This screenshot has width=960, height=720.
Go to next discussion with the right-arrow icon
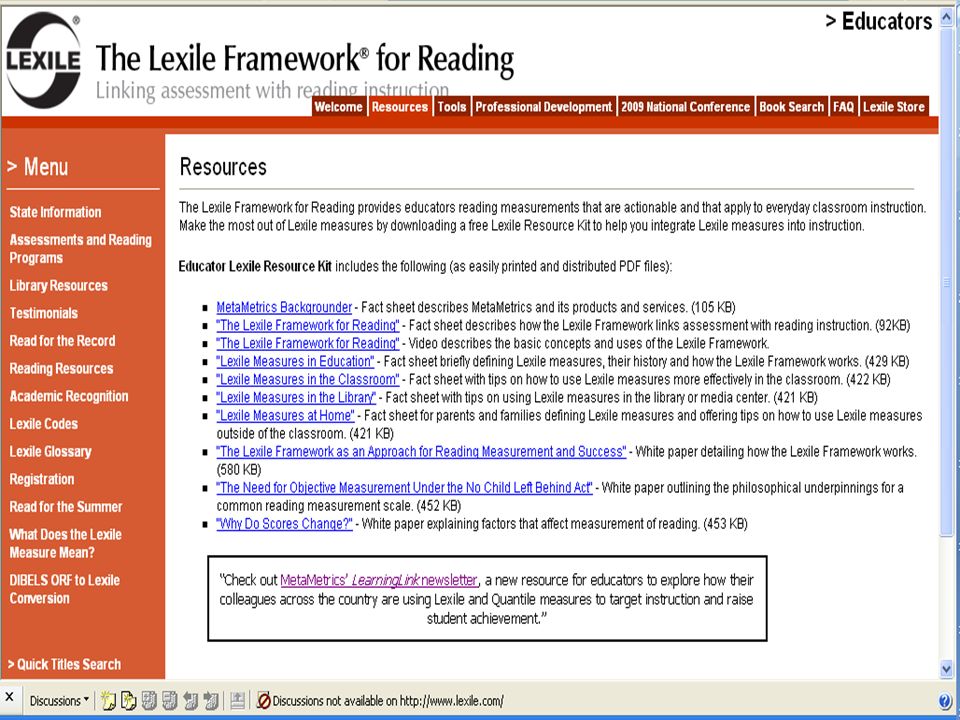[211, 700]
